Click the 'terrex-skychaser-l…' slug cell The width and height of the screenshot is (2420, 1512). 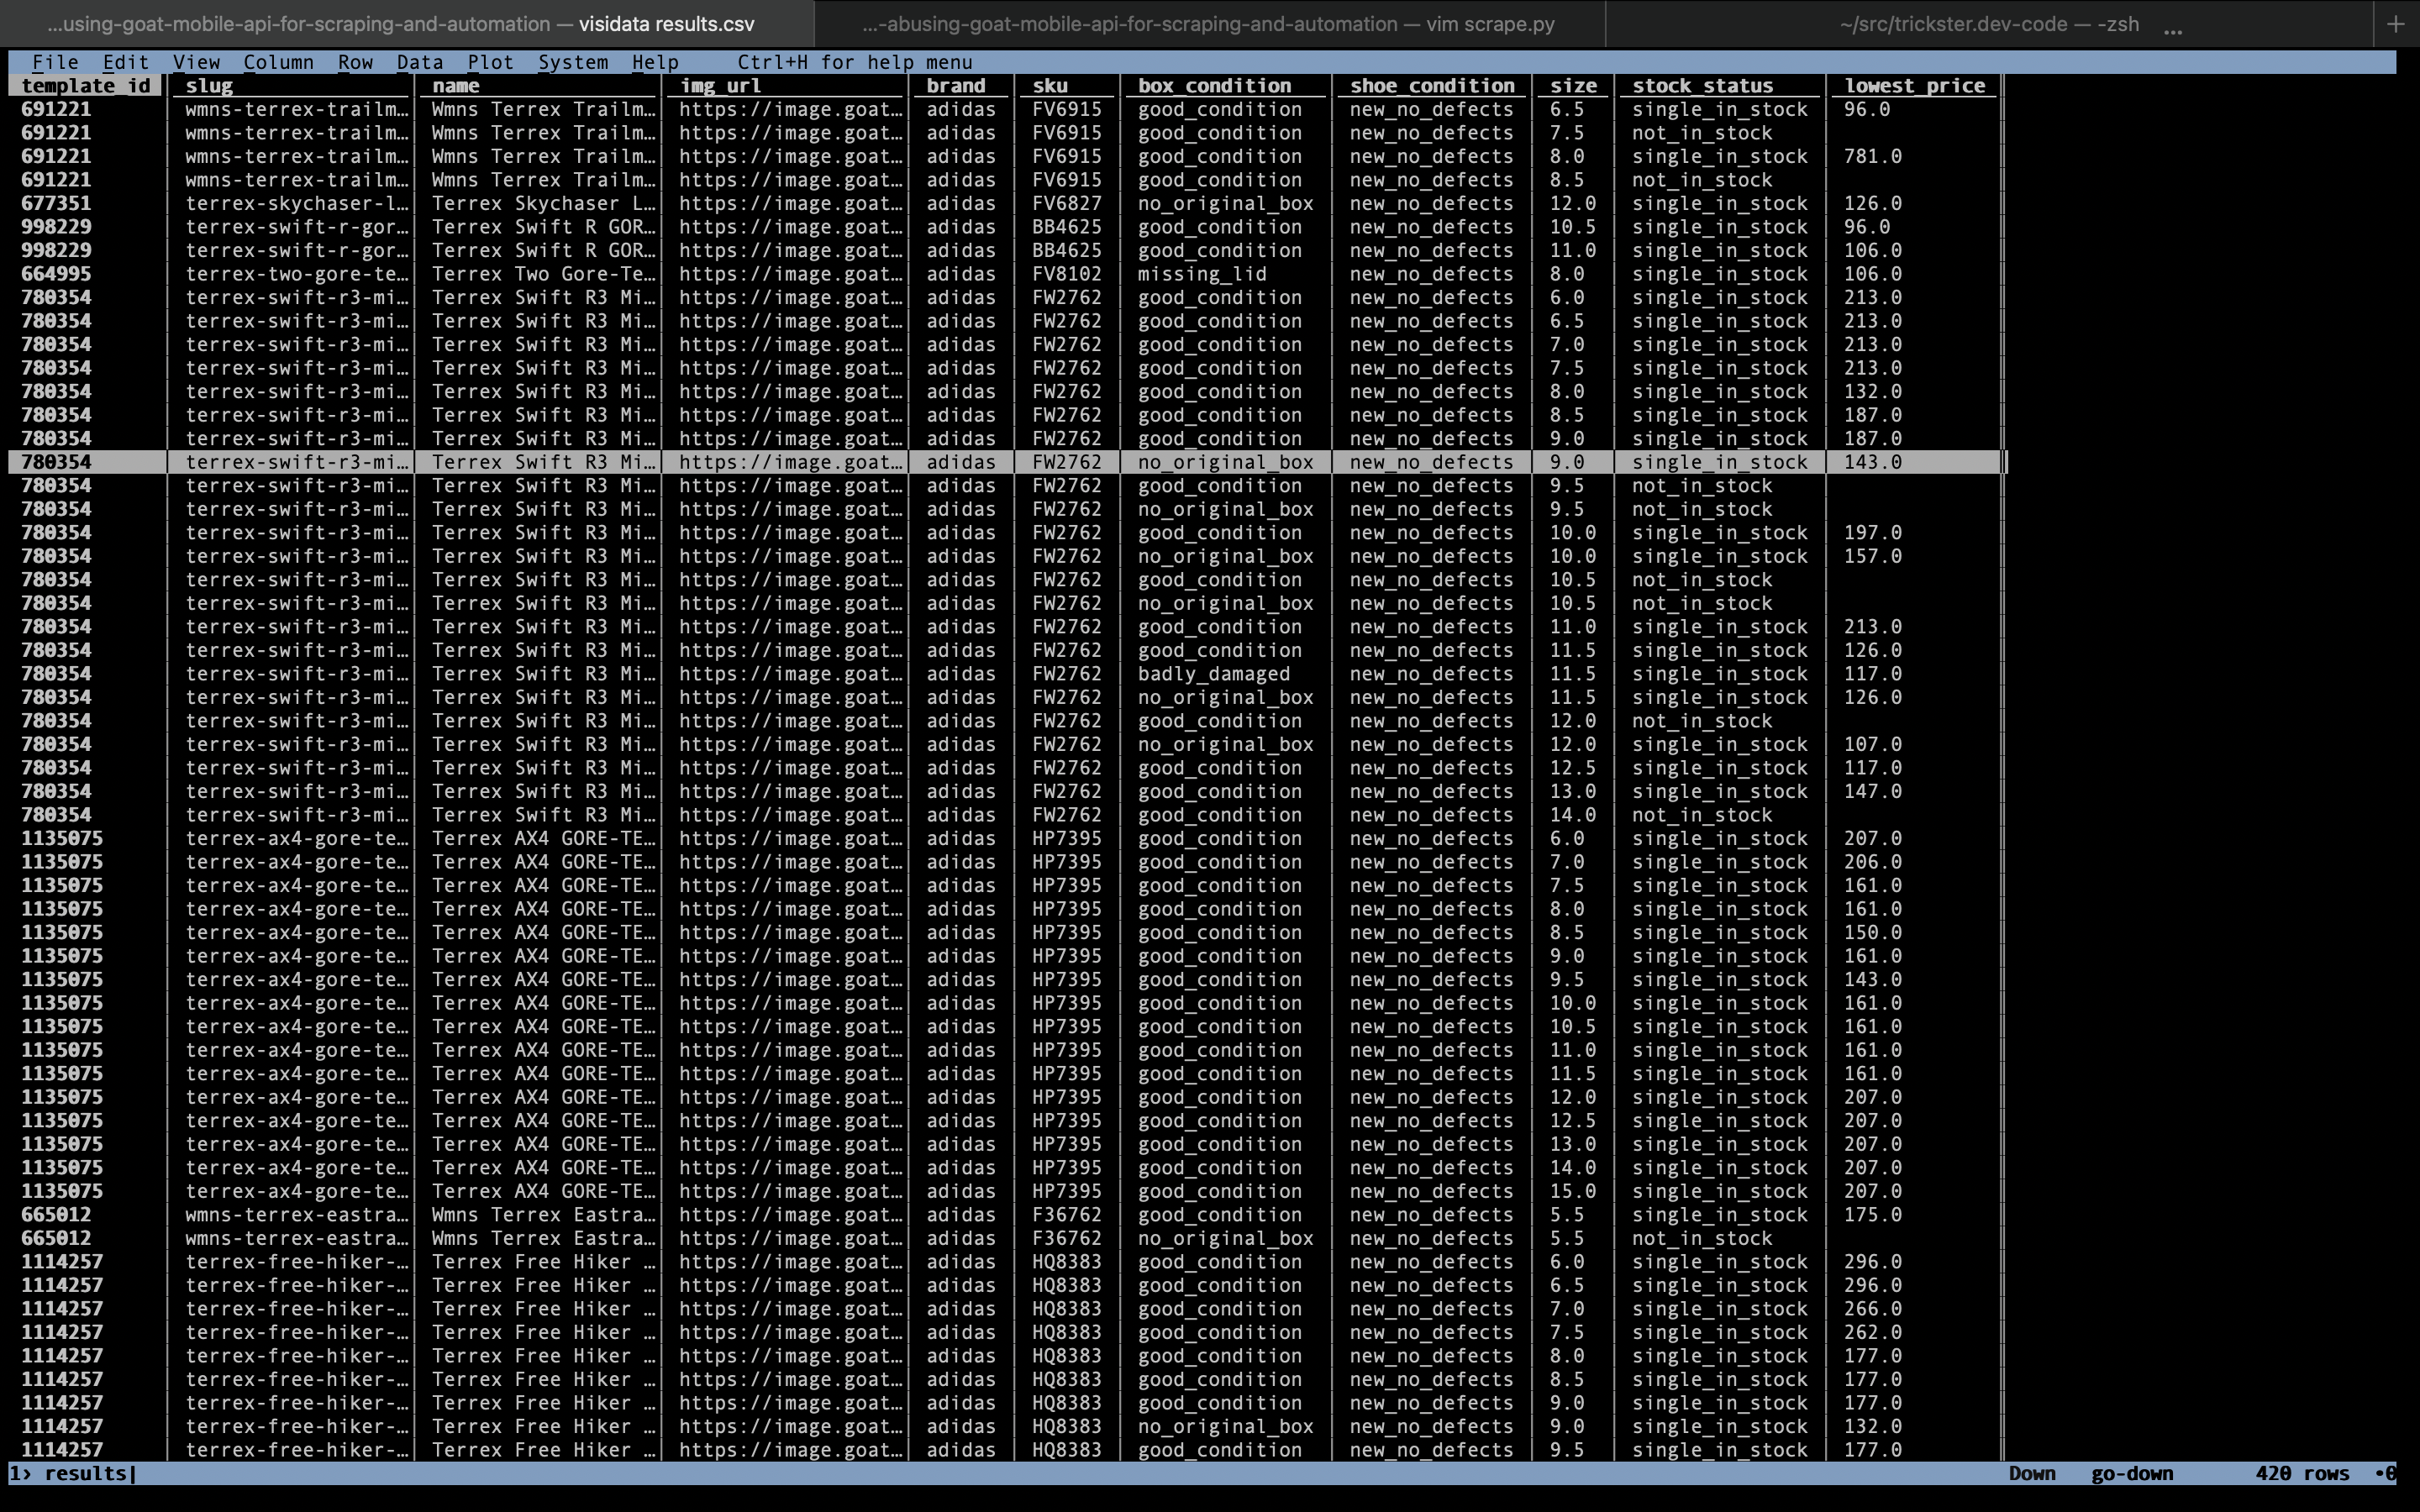tap(297, 203)
